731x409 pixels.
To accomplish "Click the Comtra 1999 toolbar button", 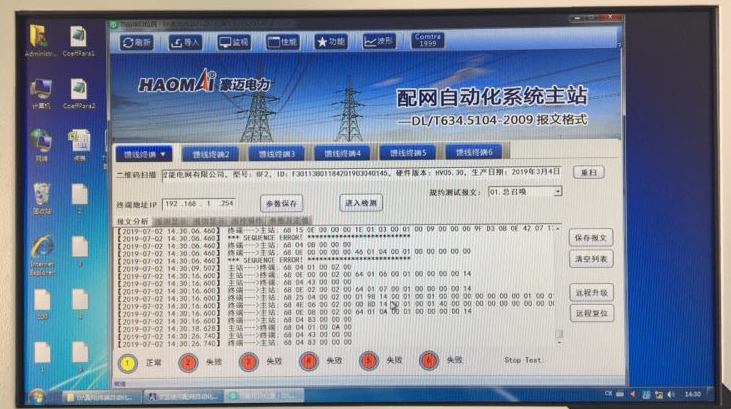I will click(x=428, y=42).
